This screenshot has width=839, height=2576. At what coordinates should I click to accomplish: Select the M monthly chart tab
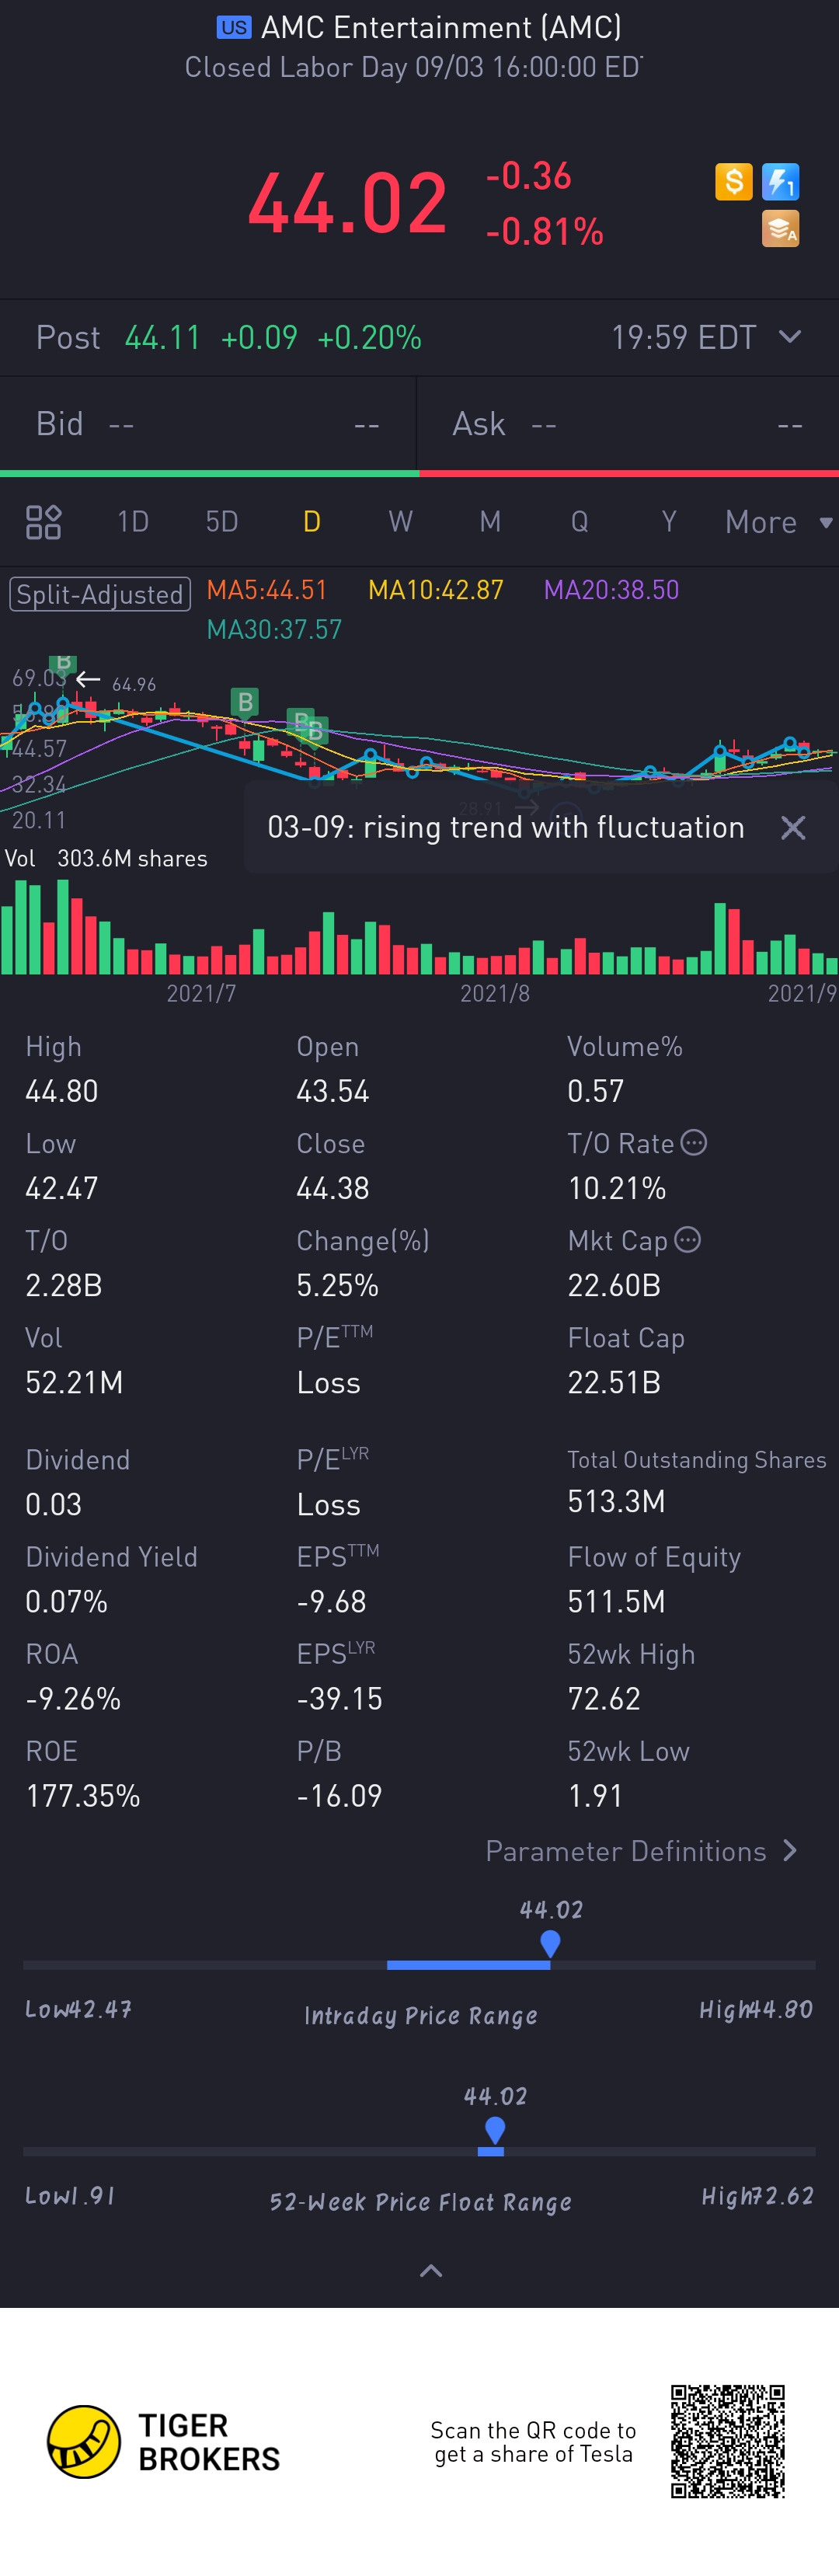[490, 522]
